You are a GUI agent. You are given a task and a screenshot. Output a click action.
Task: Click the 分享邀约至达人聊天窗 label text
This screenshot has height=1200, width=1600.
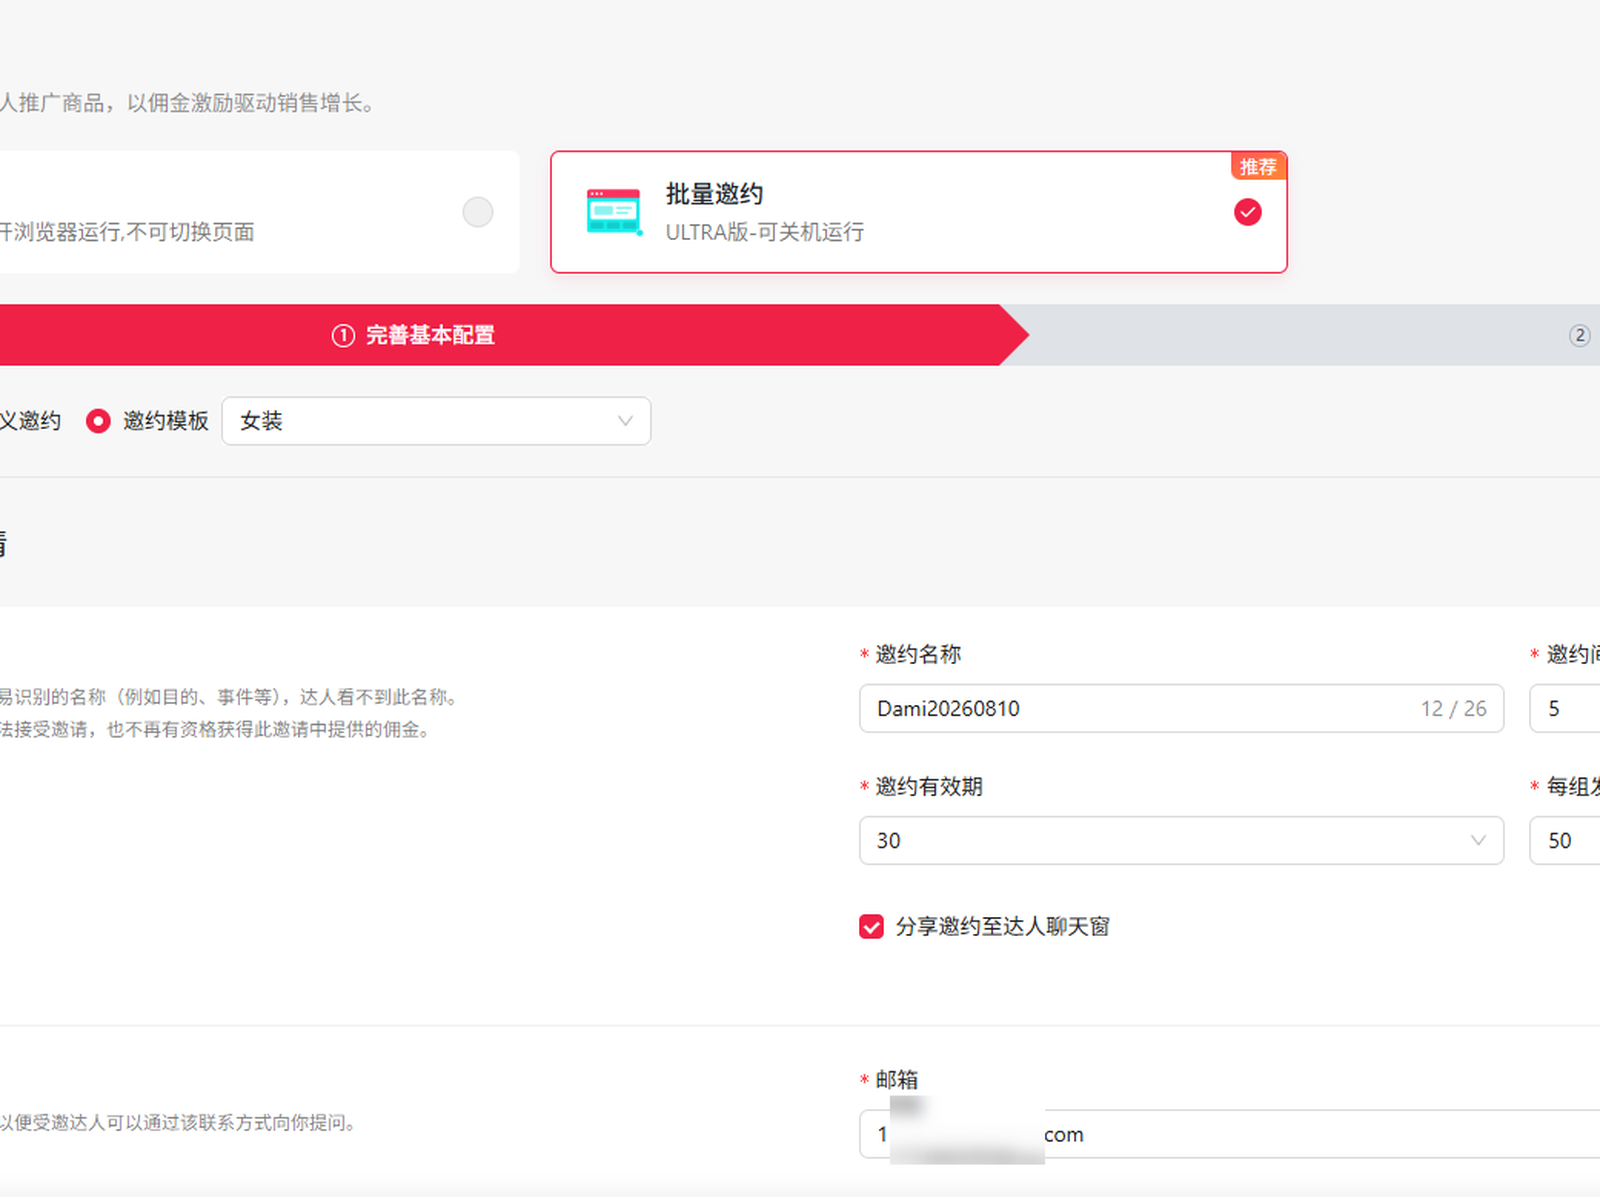1002,927
